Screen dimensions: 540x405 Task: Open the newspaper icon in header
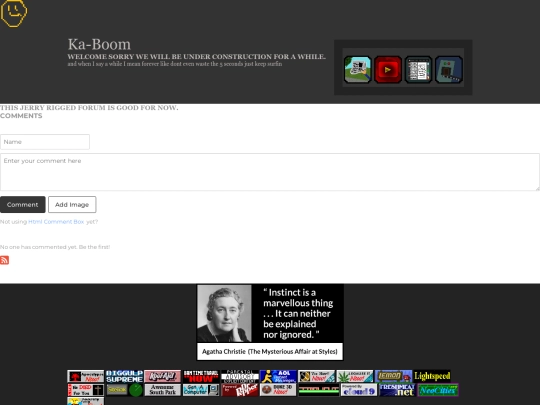(x=357, y=70)
